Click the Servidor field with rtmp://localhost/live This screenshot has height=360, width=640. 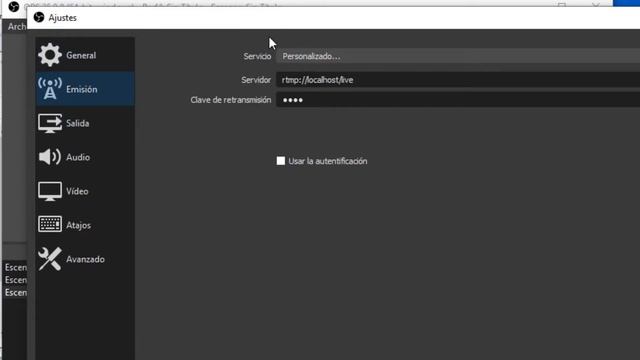pyautogui.click(x=458, y=80)
